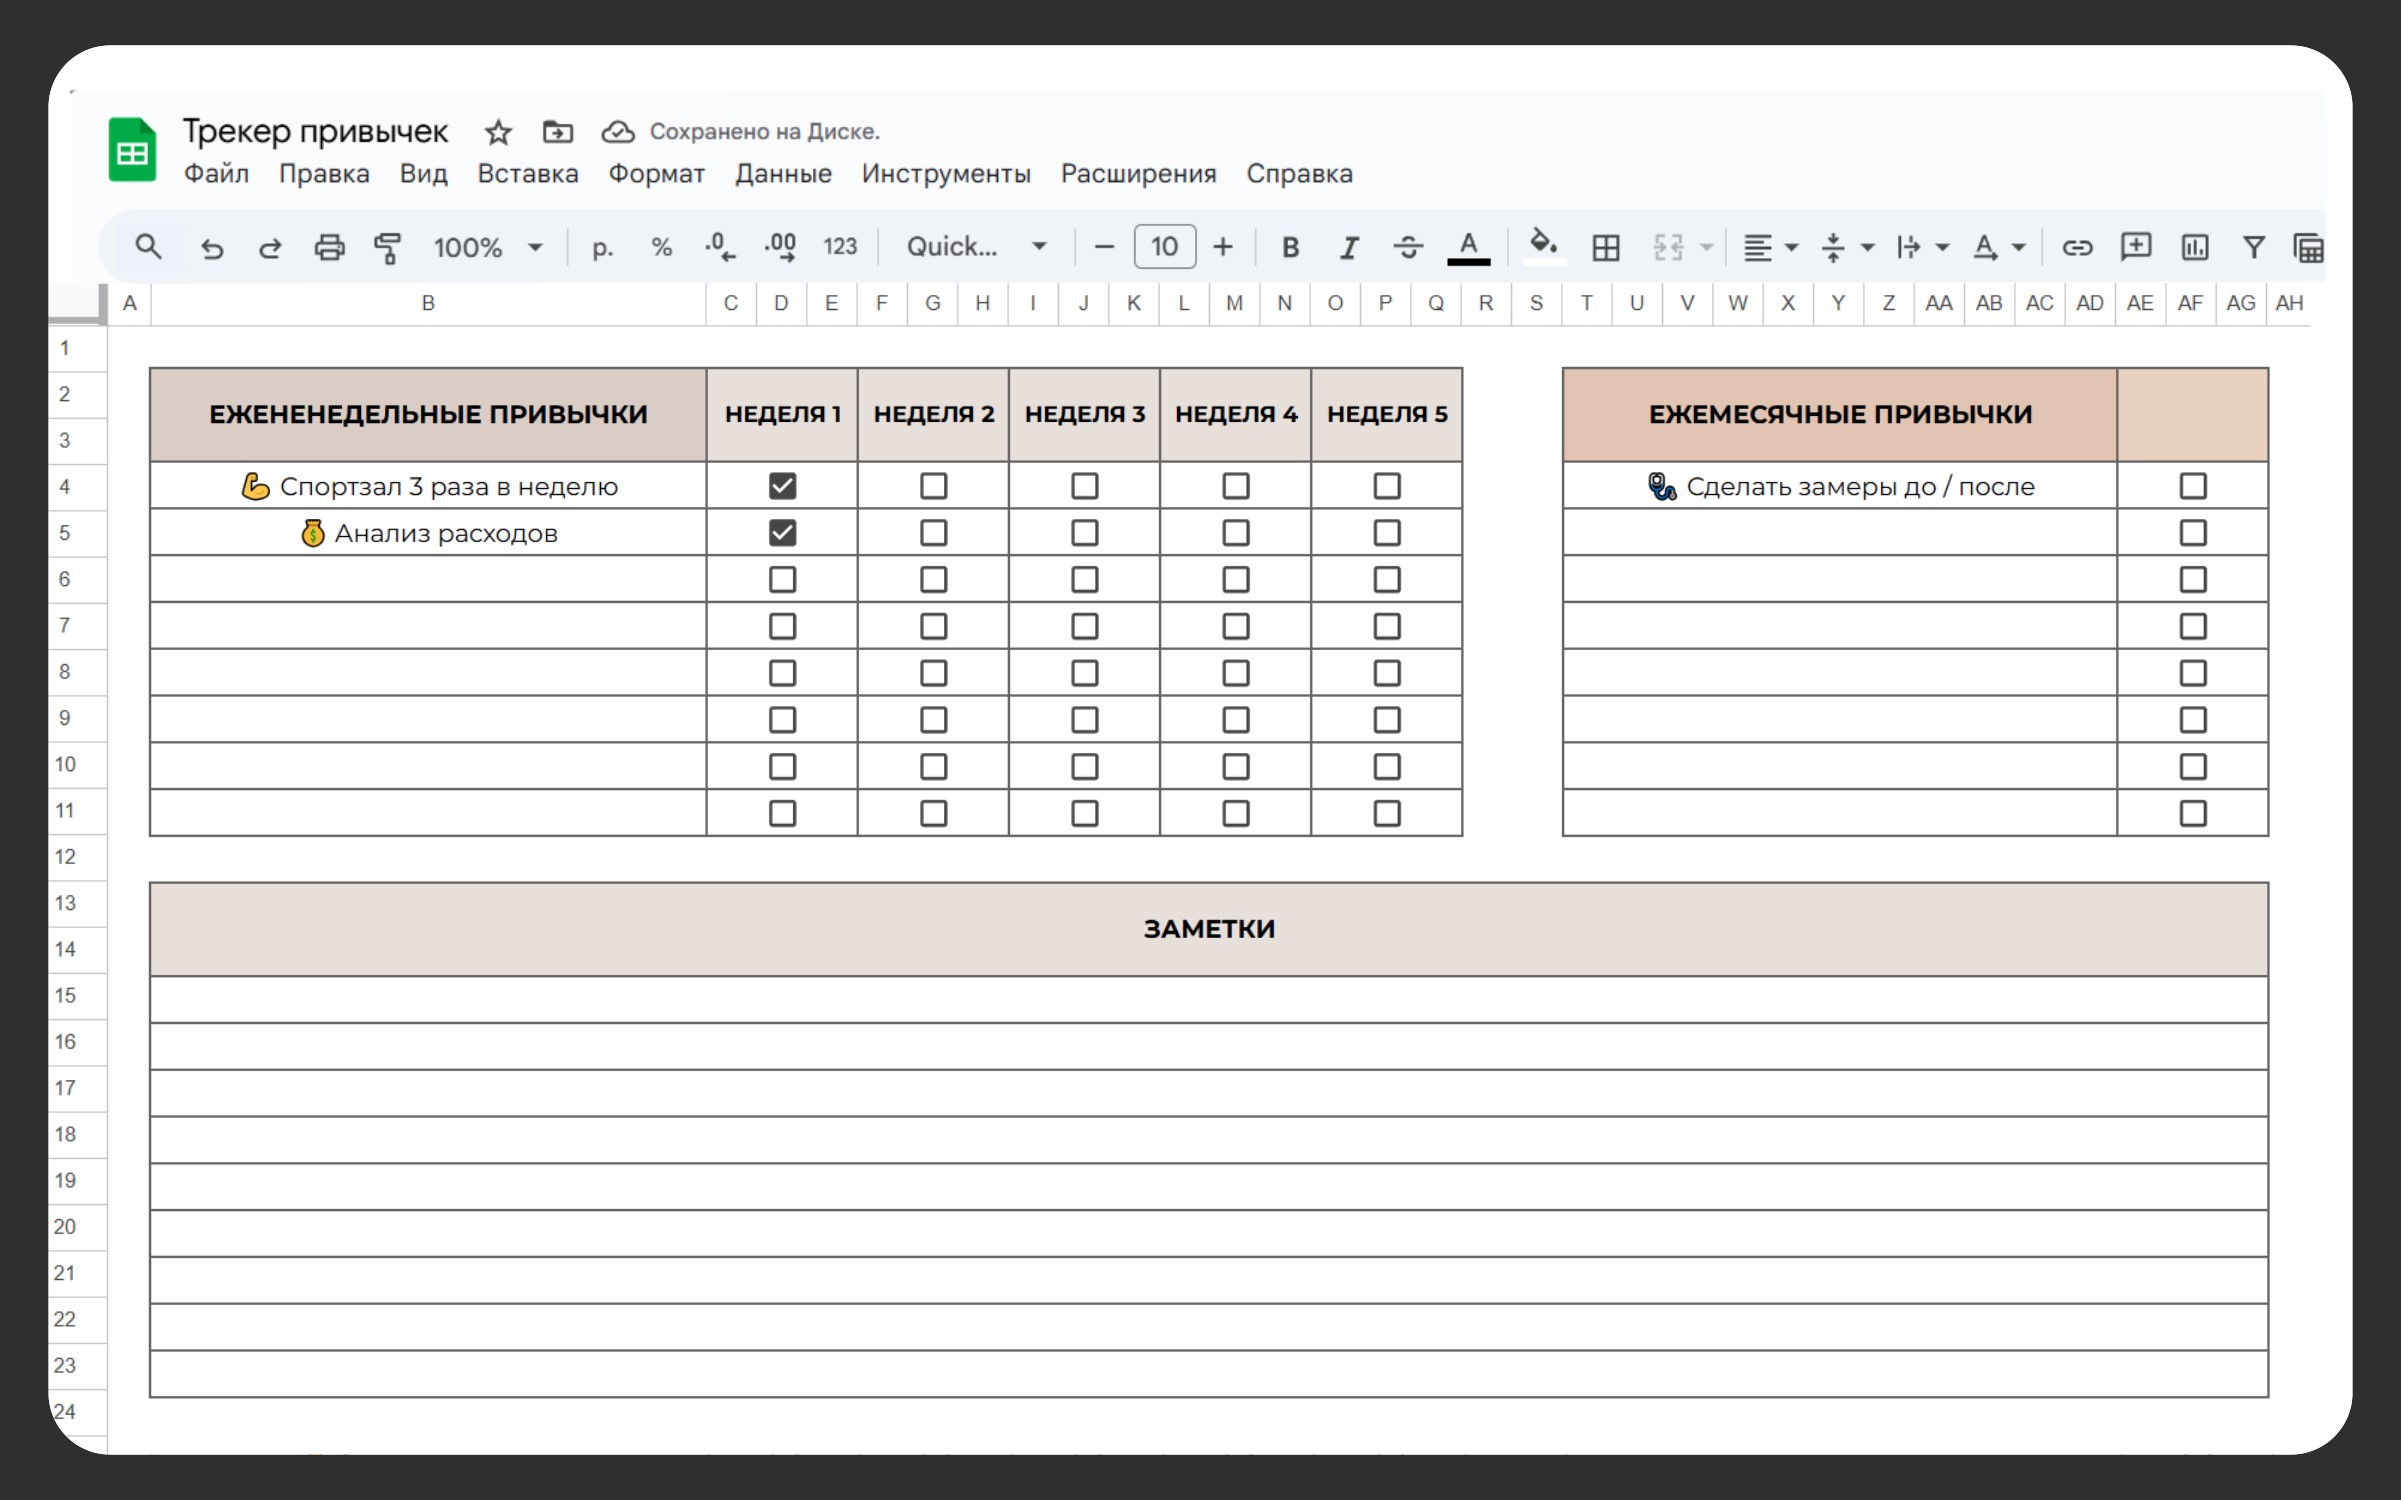Add a comment
Screen dimensions: 2401x1500
pyautogui.click(x=2135, y=247)
